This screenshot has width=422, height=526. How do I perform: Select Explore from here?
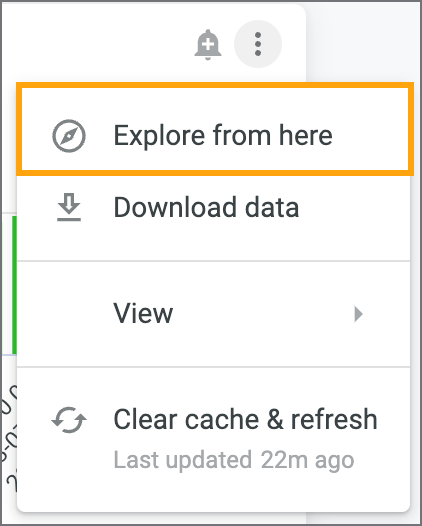(x=223, y=135)
